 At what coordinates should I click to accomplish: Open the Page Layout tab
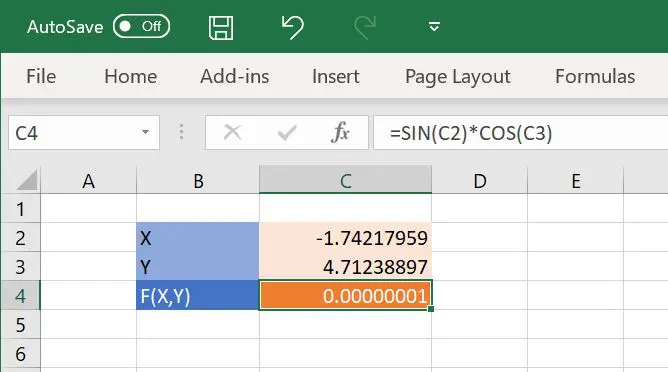[458, 77]
